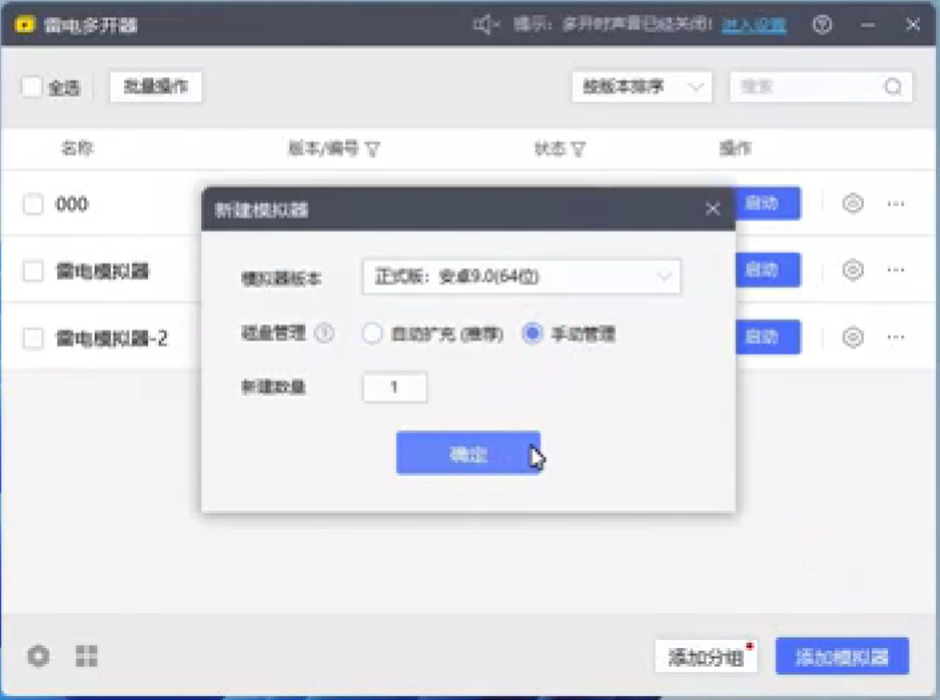Open the 批量操作 batch operation button

click(x=156, y=87)
